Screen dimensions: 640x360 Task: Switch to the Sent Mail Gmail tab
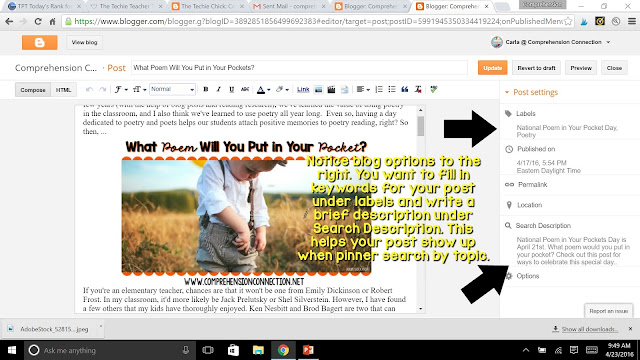(x=288, y=7)
